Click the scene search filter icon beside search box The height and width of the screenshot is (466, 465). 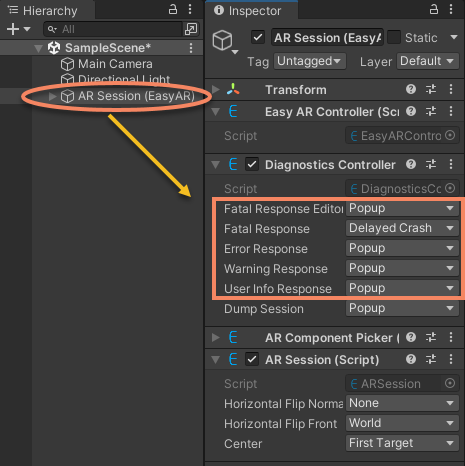191,29
